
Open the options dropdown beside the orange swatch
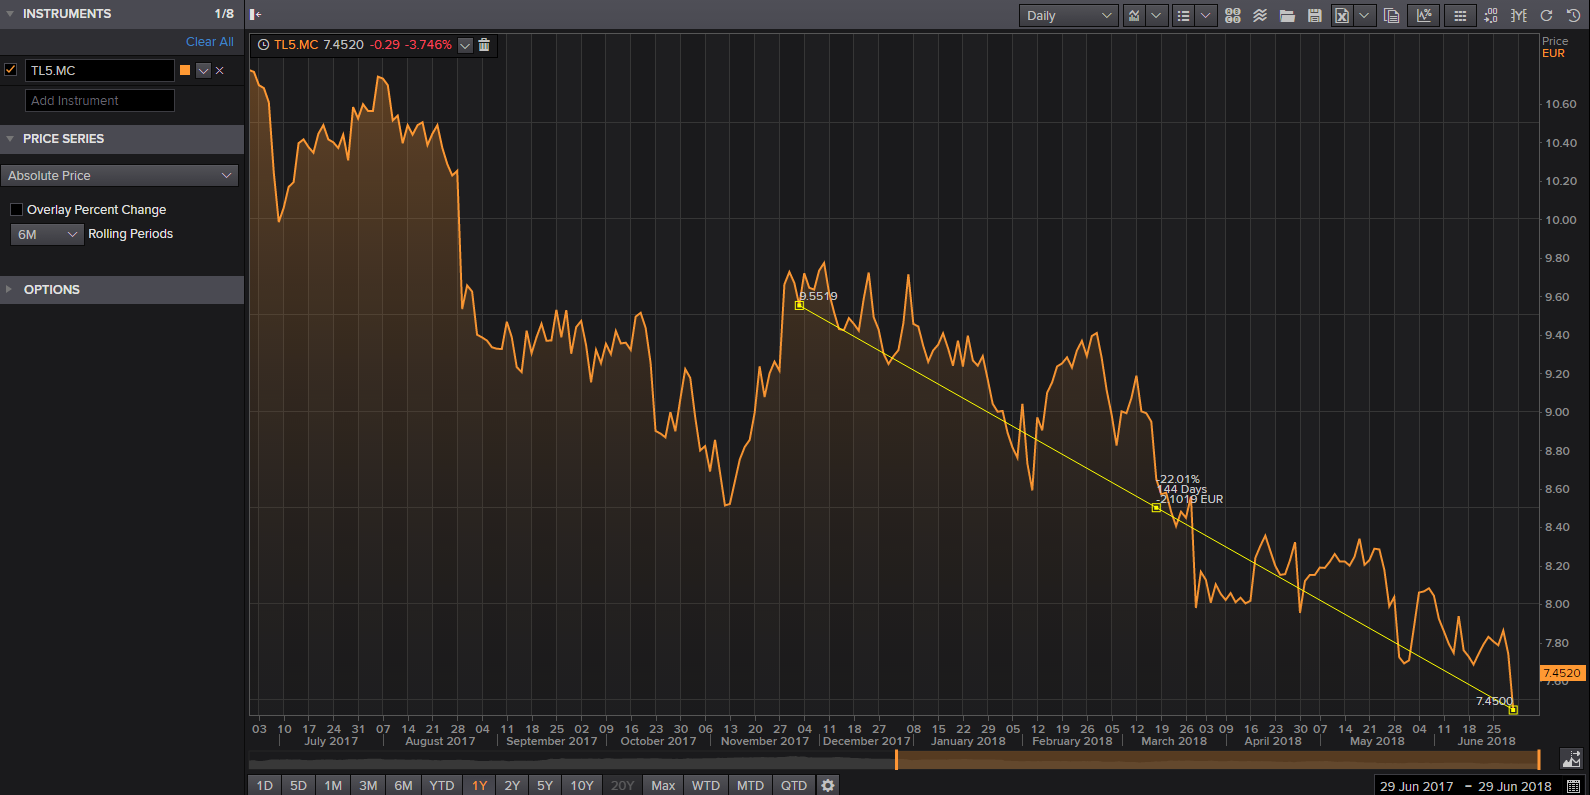point(203,70)
